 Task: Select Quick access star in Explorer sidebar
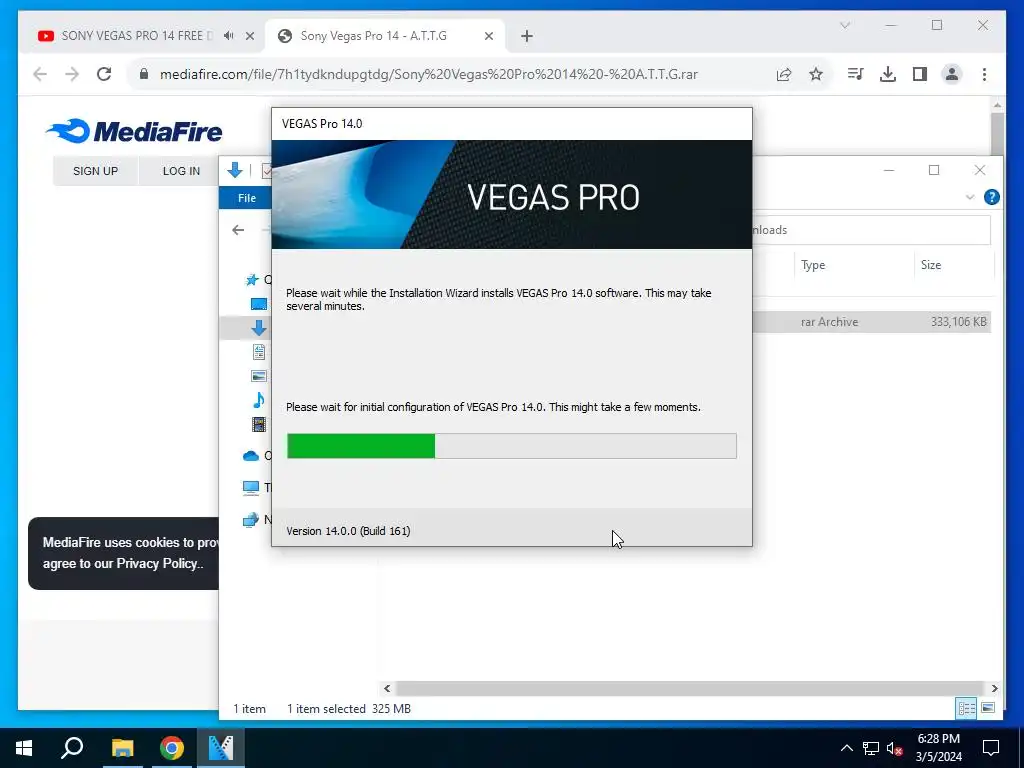(252, 280)
